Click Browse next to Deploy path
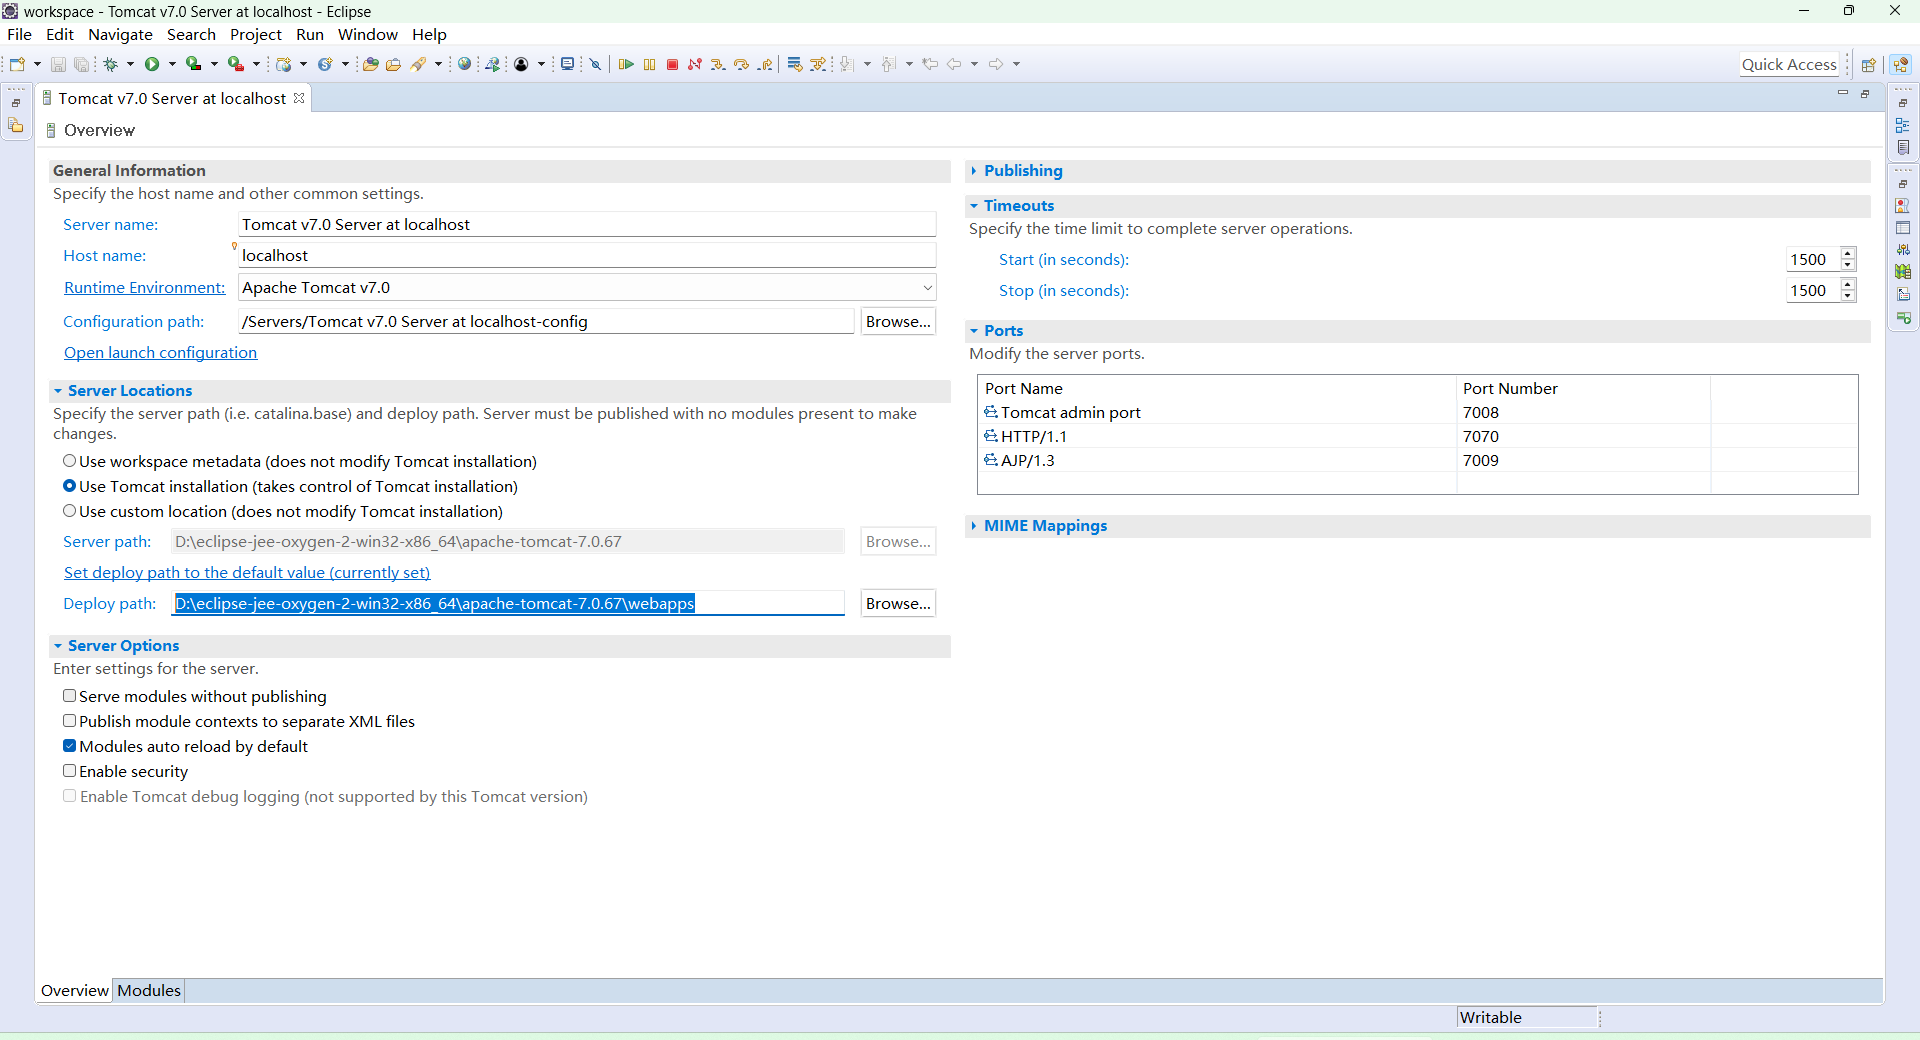The image size is (1920, 1040). click(x=898, y=604)
